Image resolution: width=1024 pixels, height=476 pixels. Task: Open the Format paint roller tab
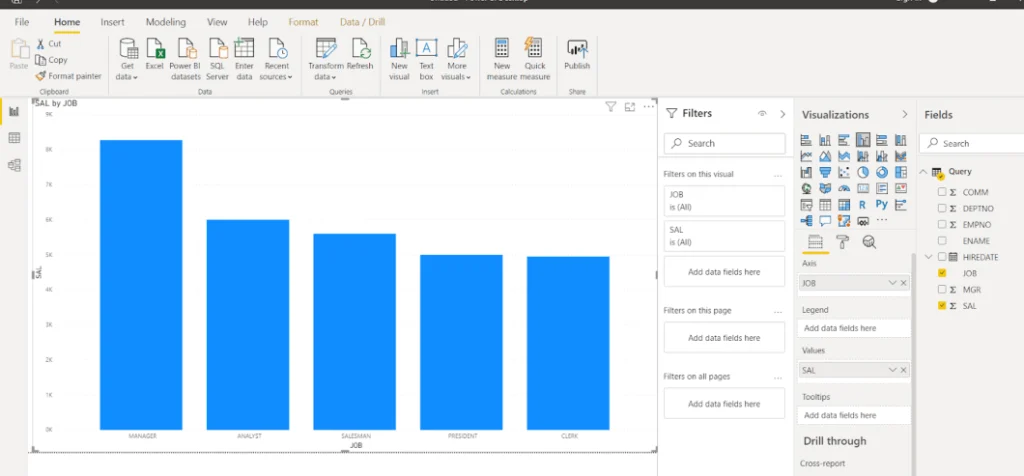coord(842,242)
